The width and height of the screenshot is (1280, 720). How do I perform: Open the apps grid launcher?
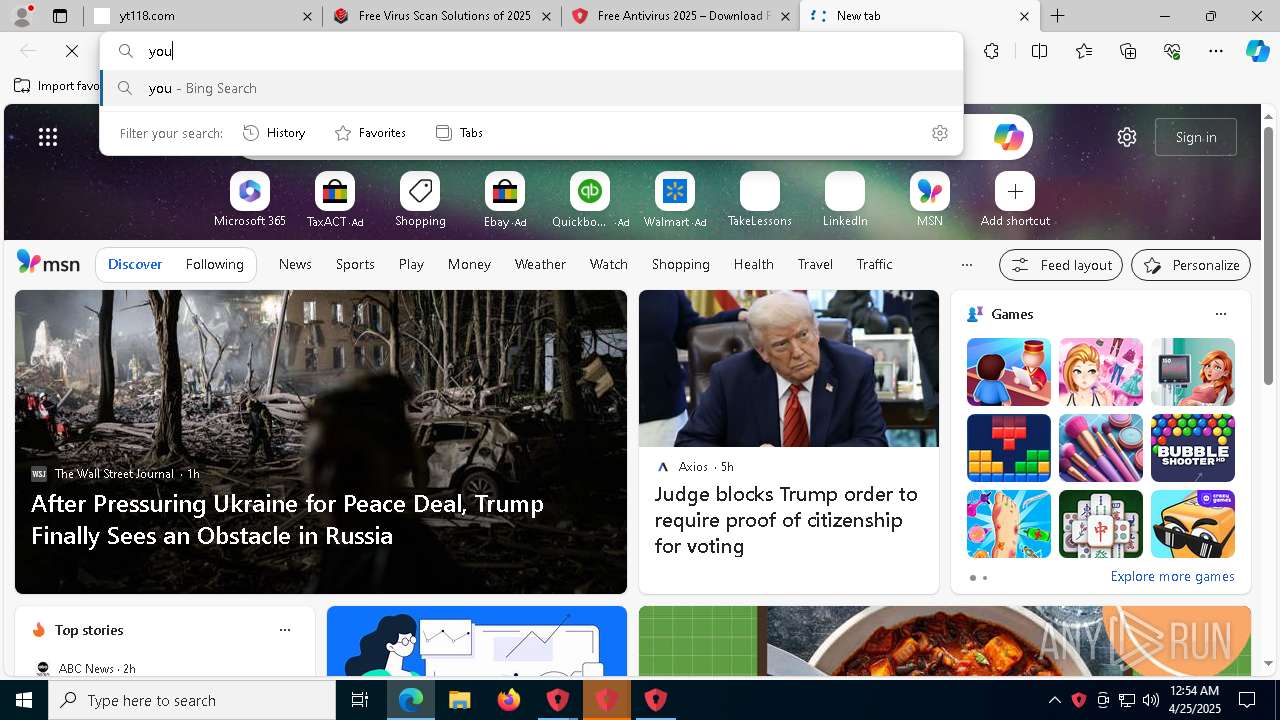[48, 137]
